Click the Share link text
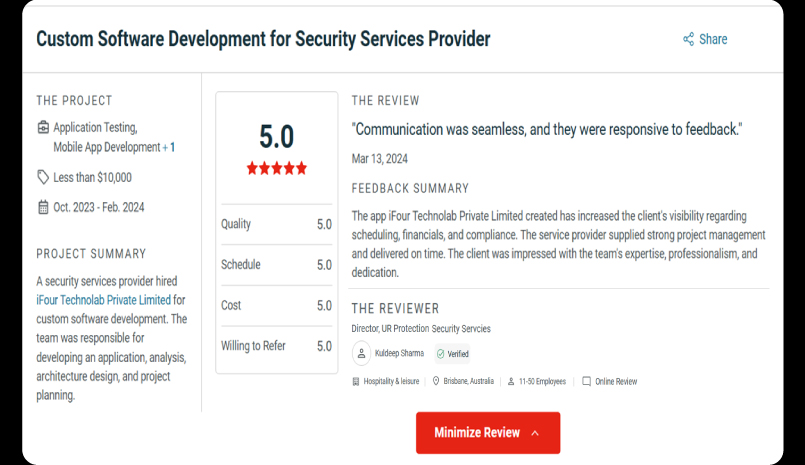This screenshot has height=465, width=805. pos(713,39)
